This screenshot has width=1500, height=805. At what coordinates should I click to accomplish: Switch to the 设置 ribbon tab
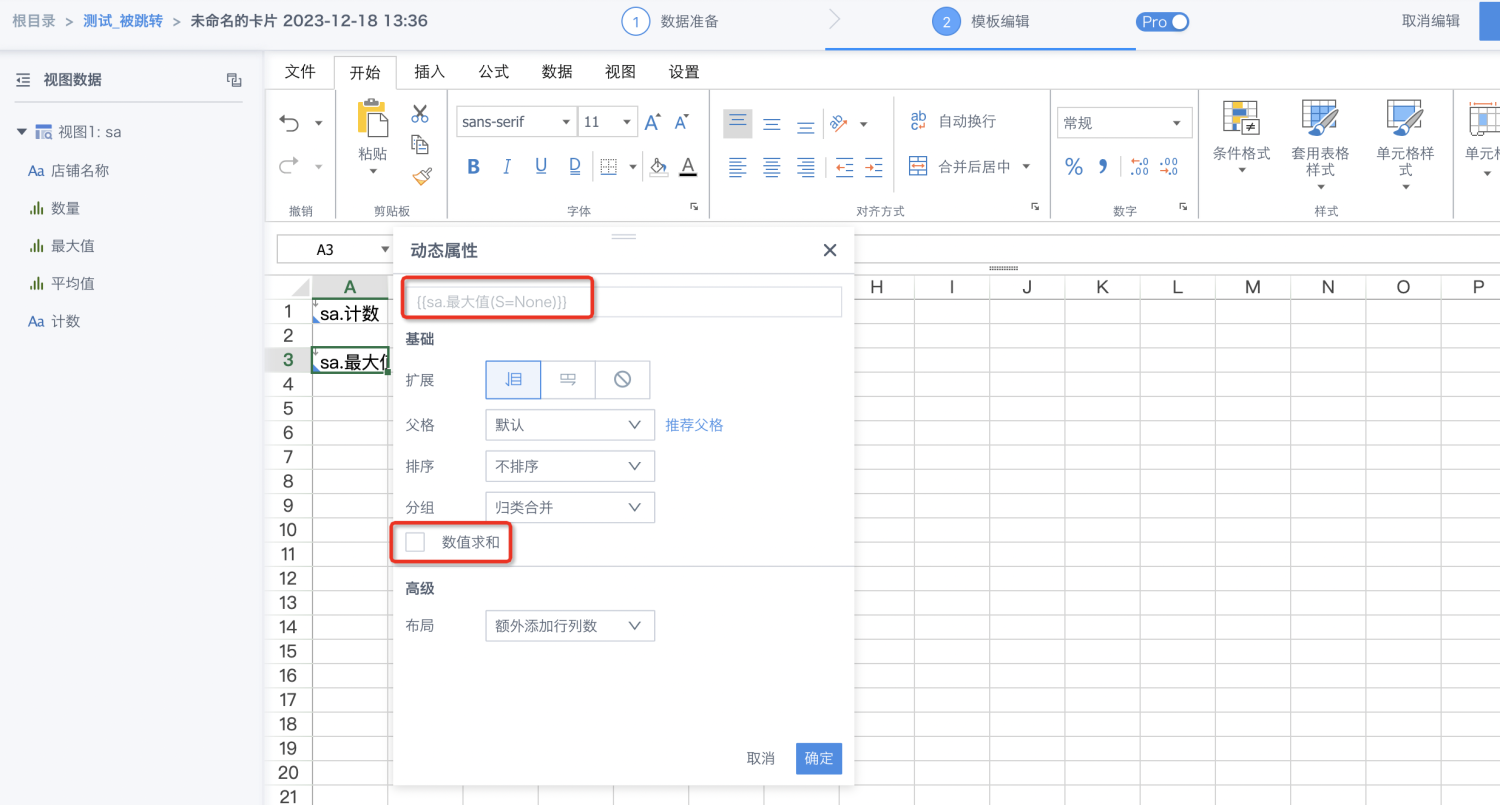click(x=684, y=72)
